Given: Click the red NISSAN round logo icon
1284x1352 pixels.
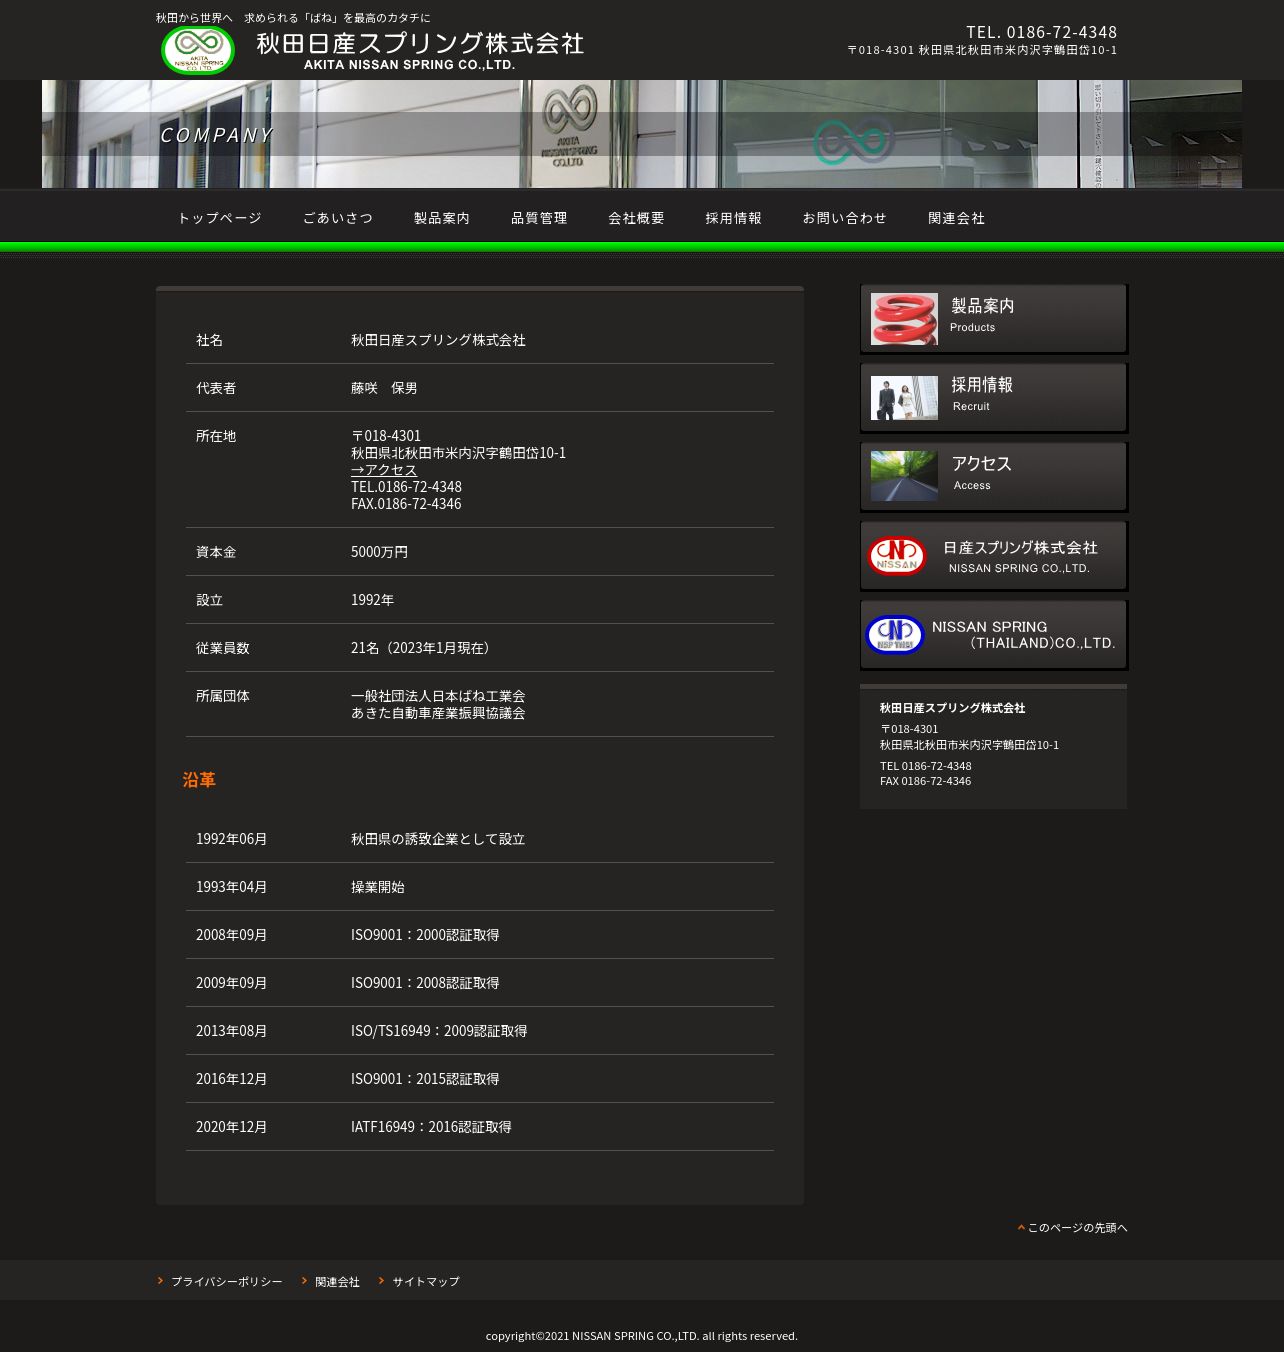Looking at the screenshot, I should [x=897, y=556].
